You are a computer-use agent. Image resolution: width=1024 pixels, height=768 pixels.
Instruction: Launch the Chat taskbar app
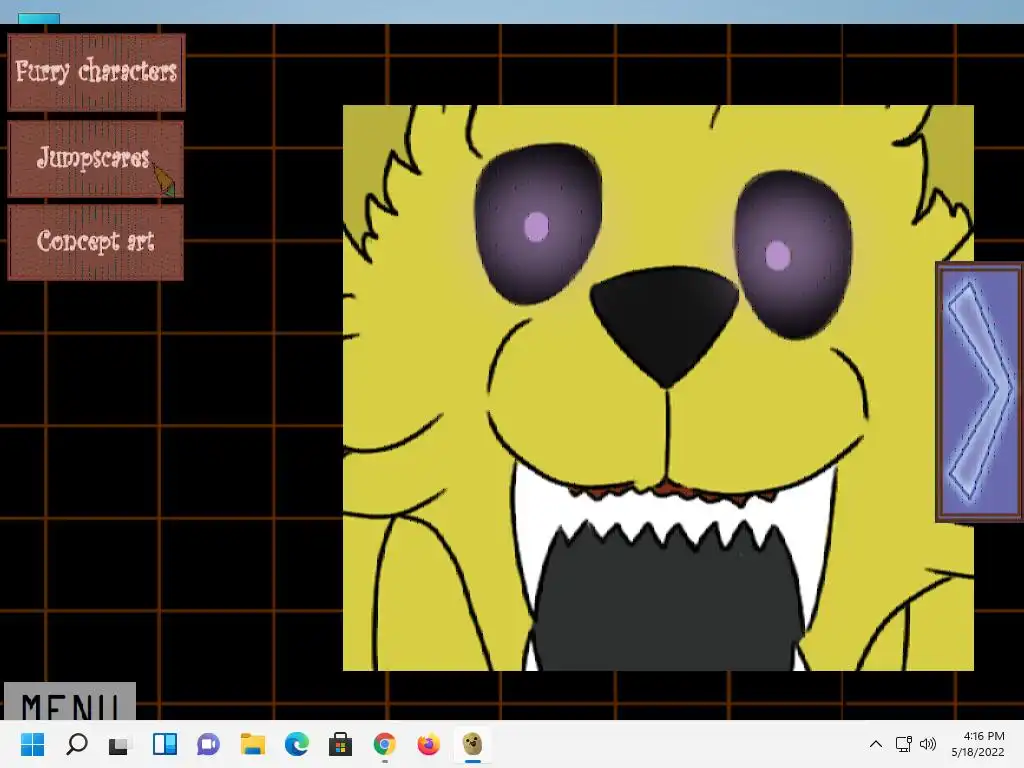[x=208, y=744]
